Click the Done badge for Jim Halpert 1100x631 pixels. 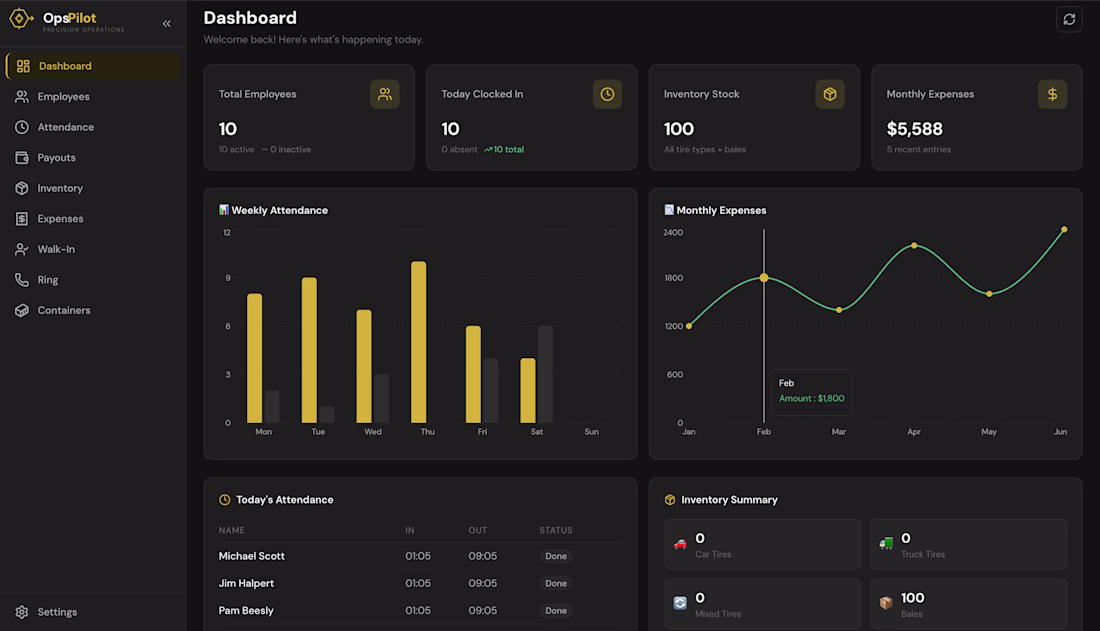[556, 583]
